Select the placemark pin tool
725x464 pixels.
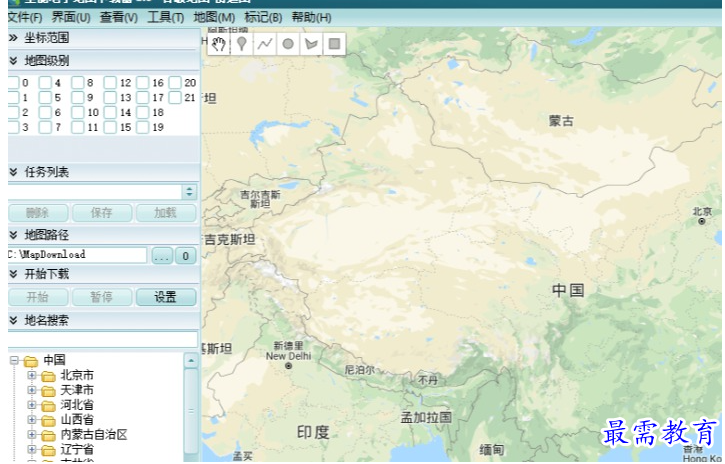[x=241, y=44]
